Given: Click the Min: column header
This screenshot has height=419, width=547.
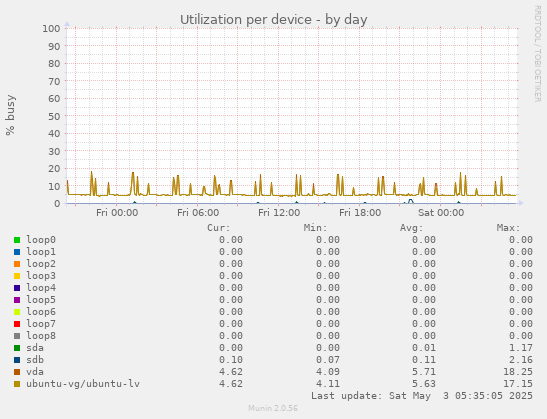Looking at the screenshot, I should pyautogui.click(x=315, y=228).
